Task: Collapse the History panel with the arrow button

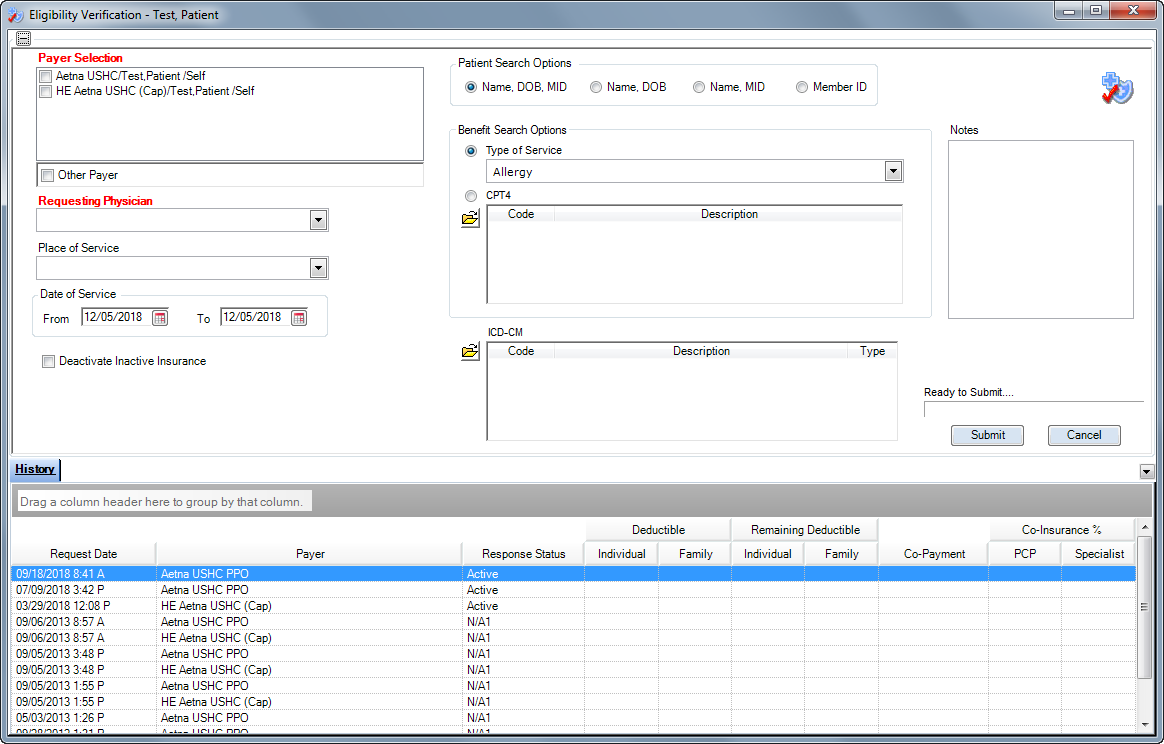Action: tap(1146, 471)
